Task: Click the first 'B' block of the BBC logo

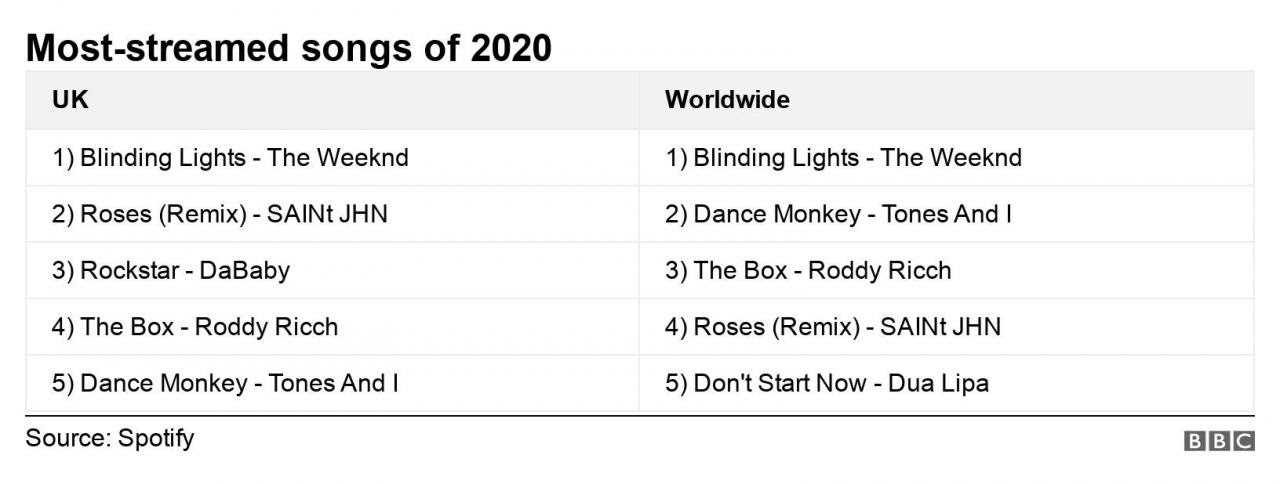Action: [1195, 442]
